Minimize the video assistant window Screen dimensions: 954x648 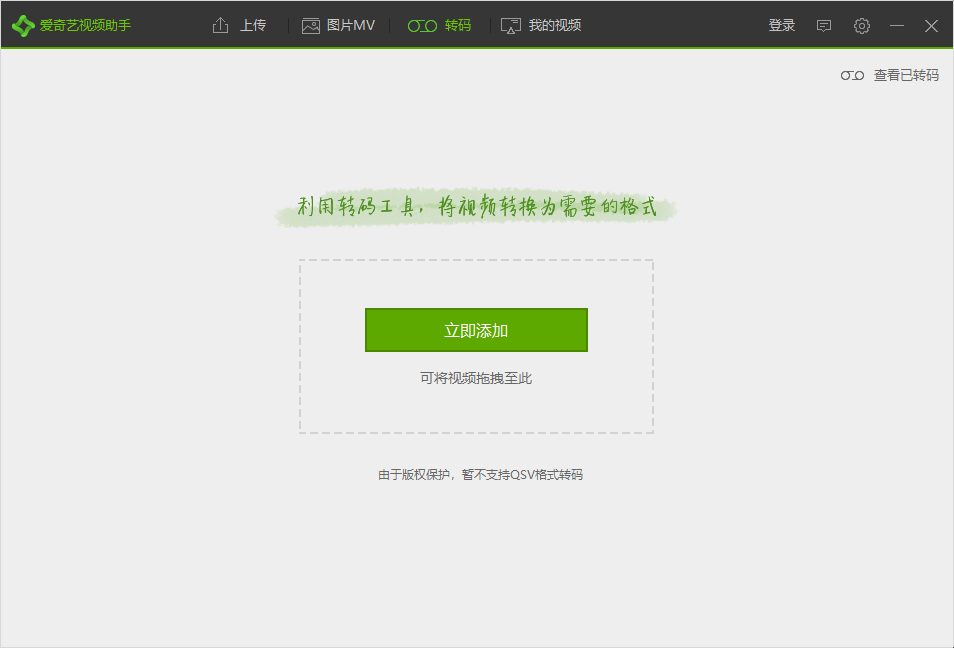pyautogui.click(x=897, y=26)
